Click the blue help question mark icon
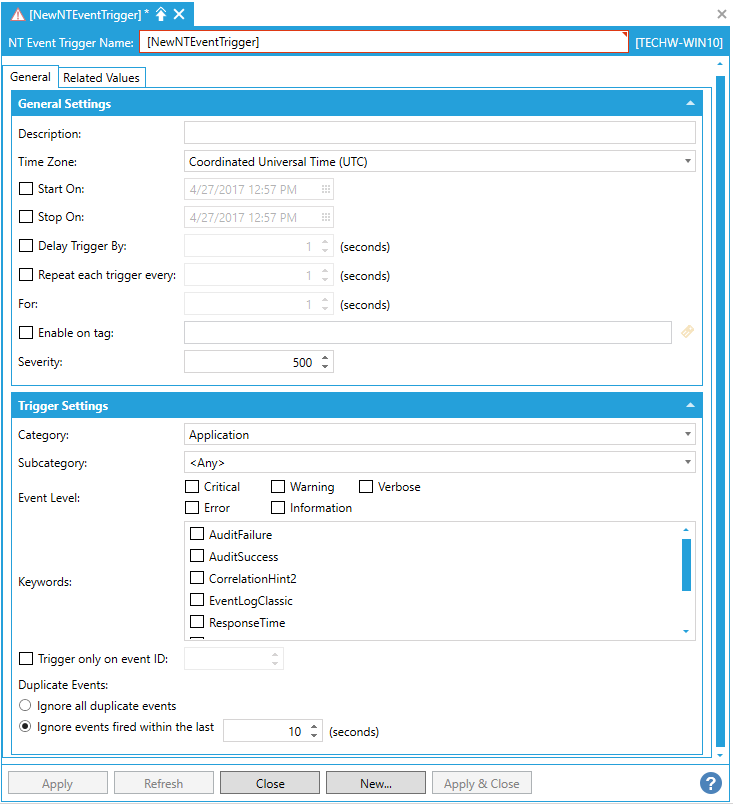The width and height of the screenshot is (733, 807). (x=711, y=783)
